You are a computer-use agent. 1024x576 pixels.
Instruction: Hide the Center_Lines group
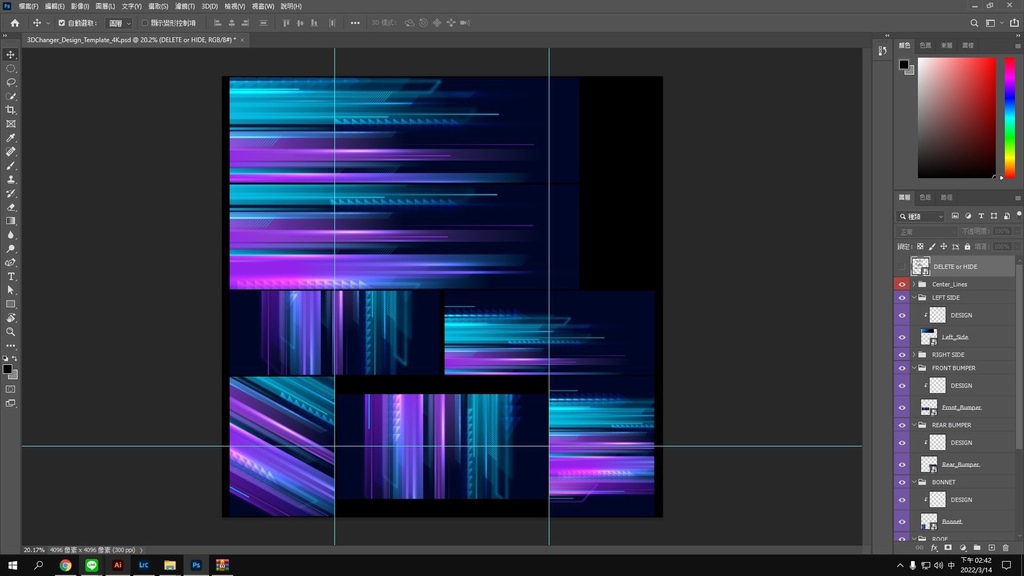coord(902,284)
